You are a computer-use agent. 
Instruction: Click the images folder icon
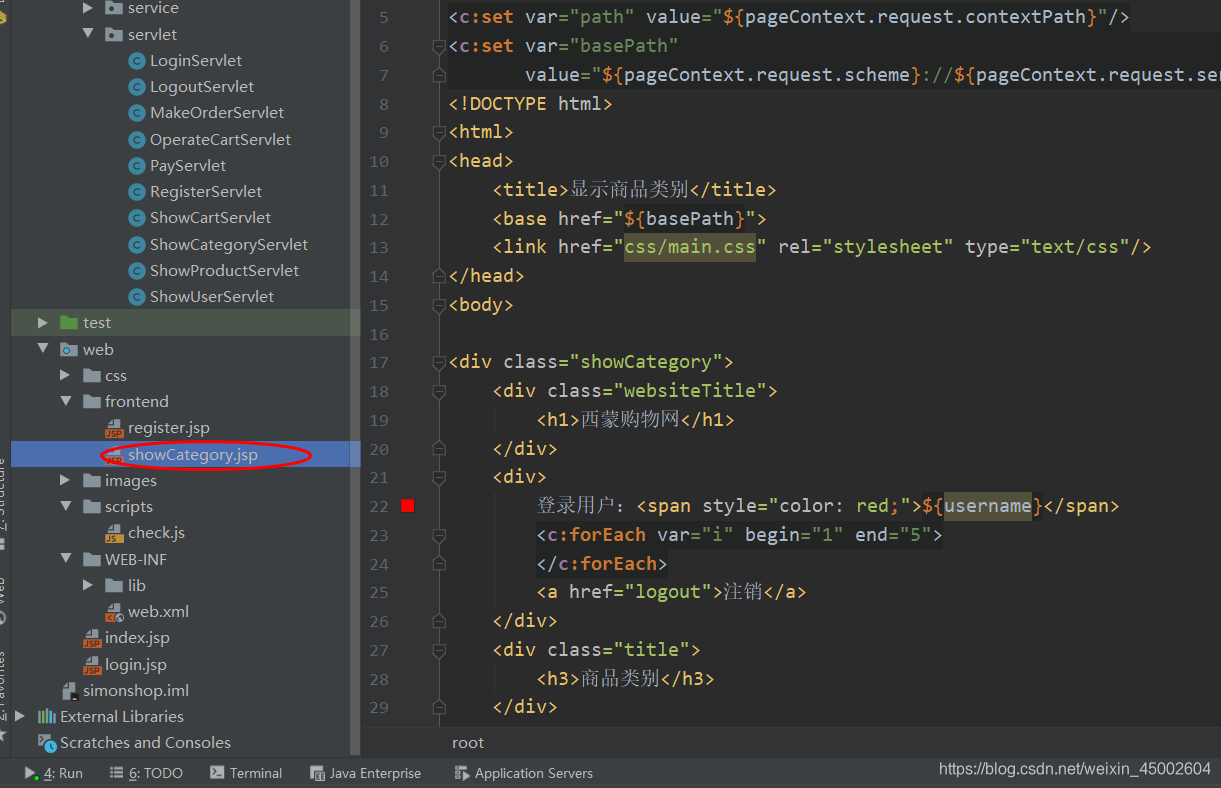pyautogui.click(x=91, y=481)
